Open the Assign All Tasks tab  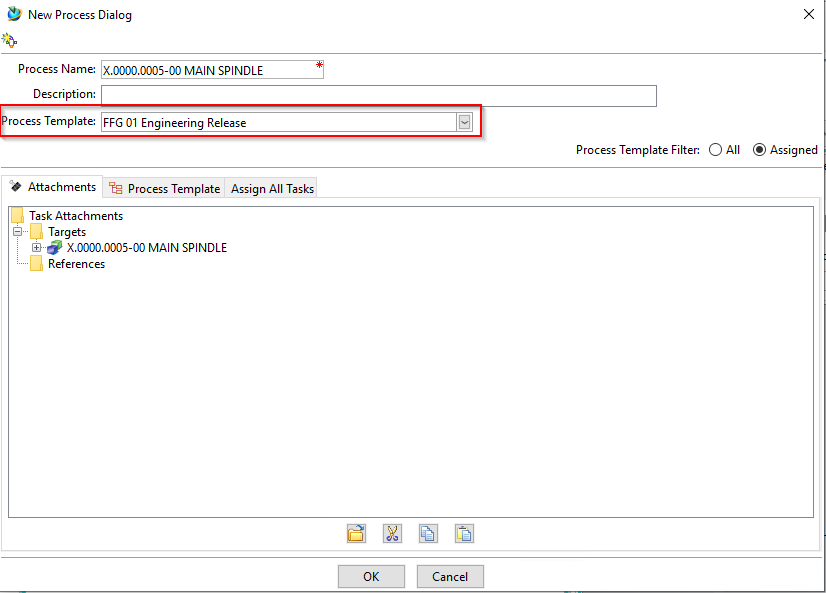click(272, 188)
